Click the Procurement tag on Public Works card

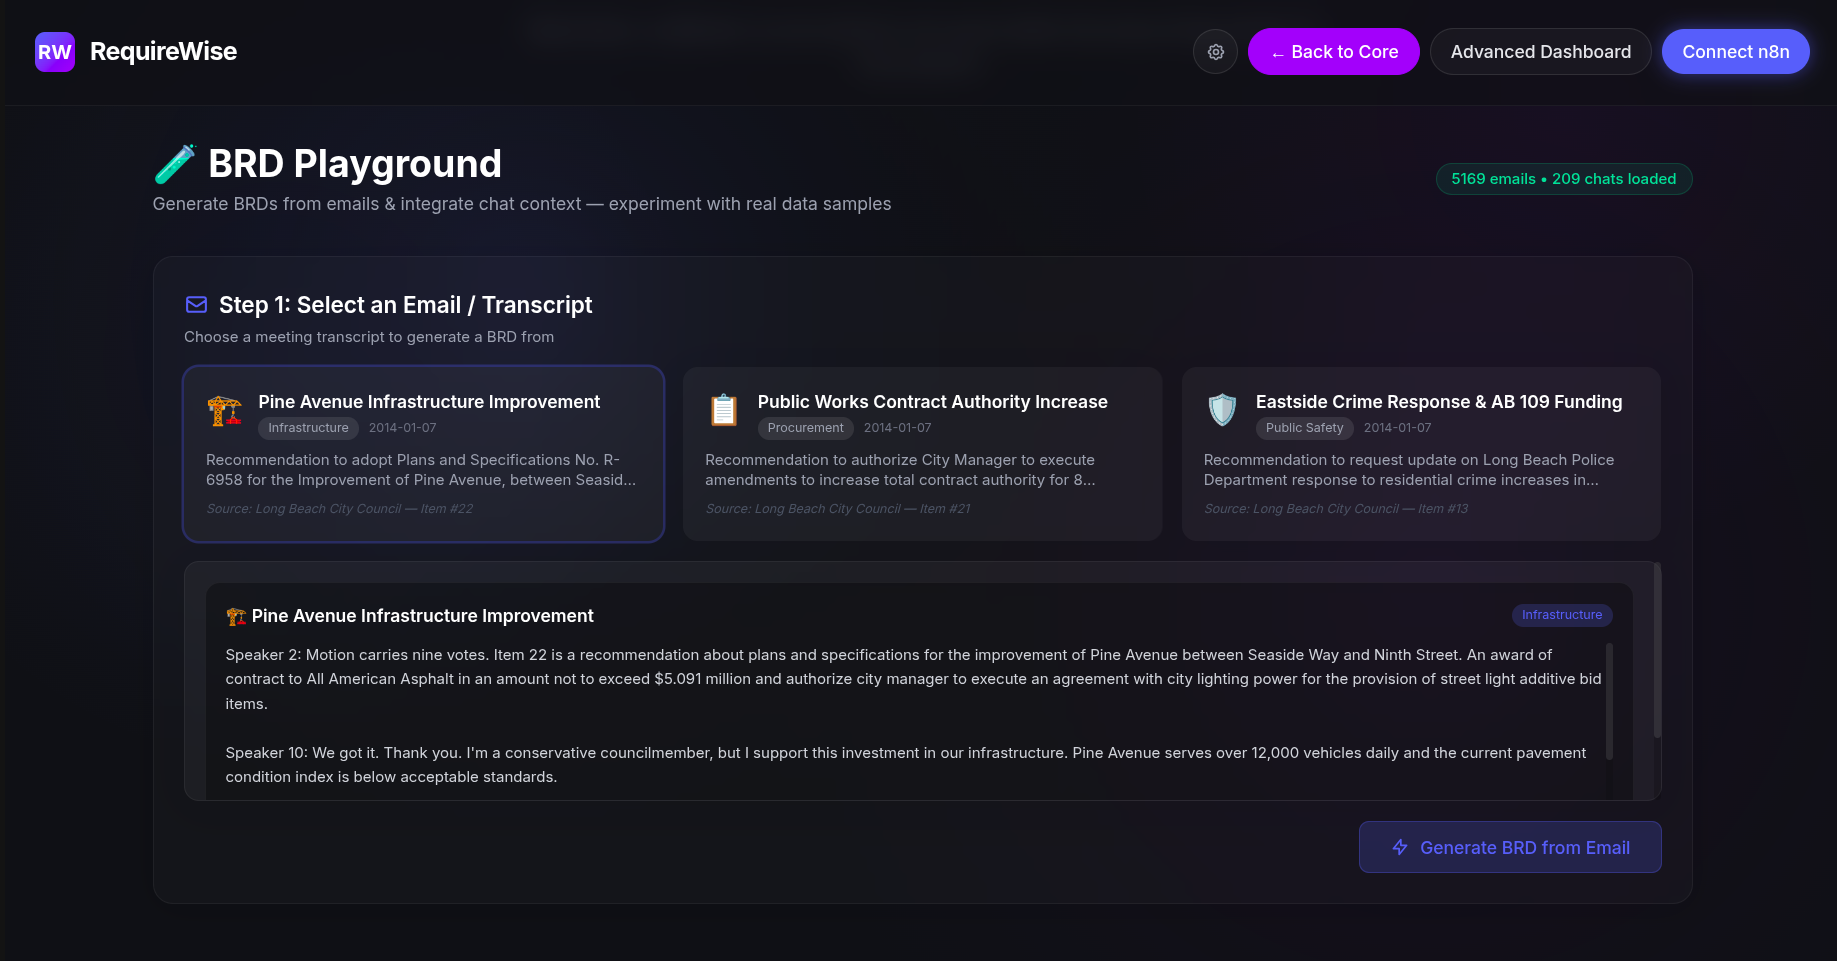(805, 428)
